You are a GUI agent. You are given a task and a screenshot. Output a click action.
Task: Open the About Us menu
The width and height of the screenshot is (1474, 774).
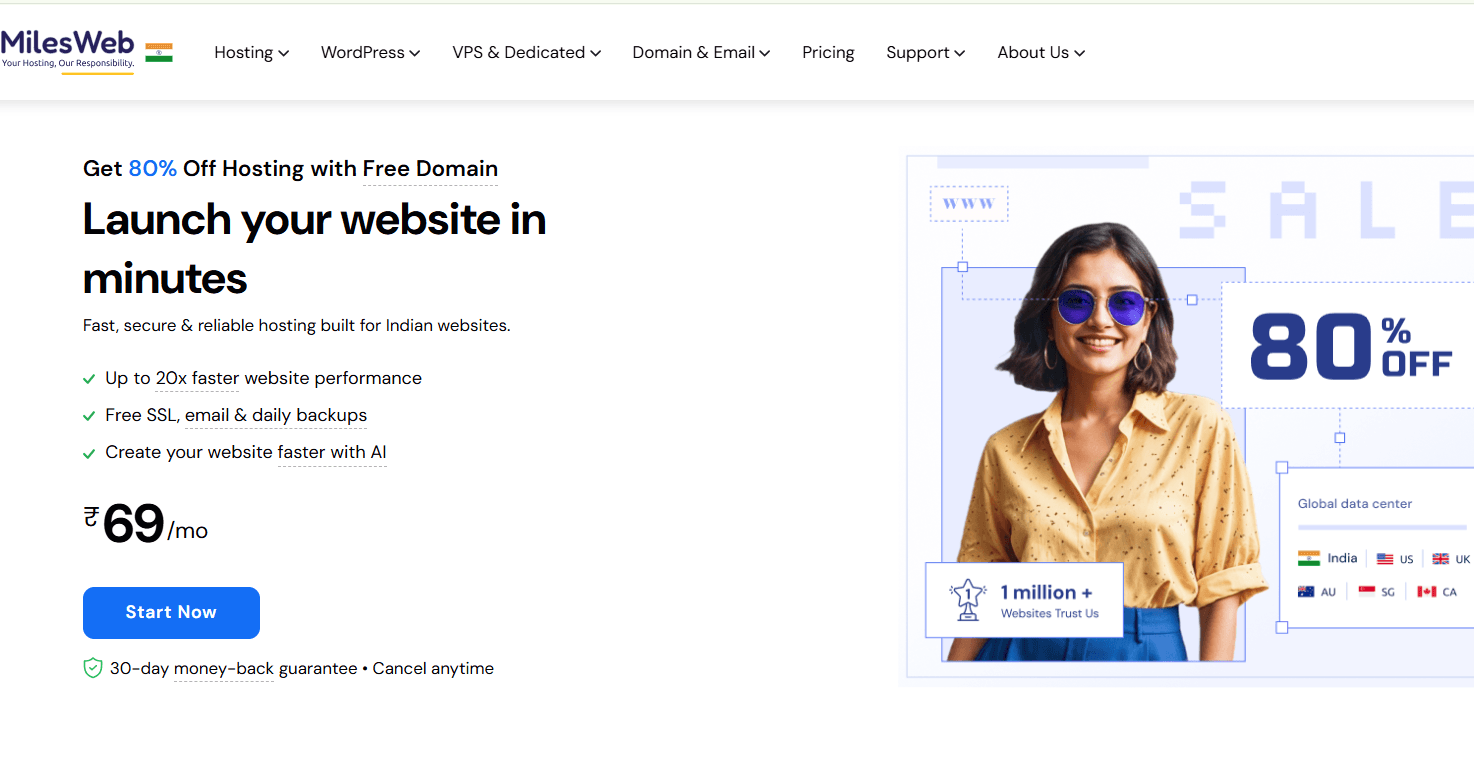[1041, 53]
